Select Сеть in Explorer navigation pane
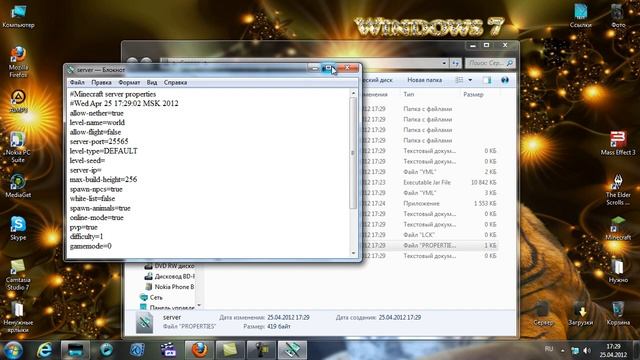Screen dimensions: 640x360 (x=156, y=297)
